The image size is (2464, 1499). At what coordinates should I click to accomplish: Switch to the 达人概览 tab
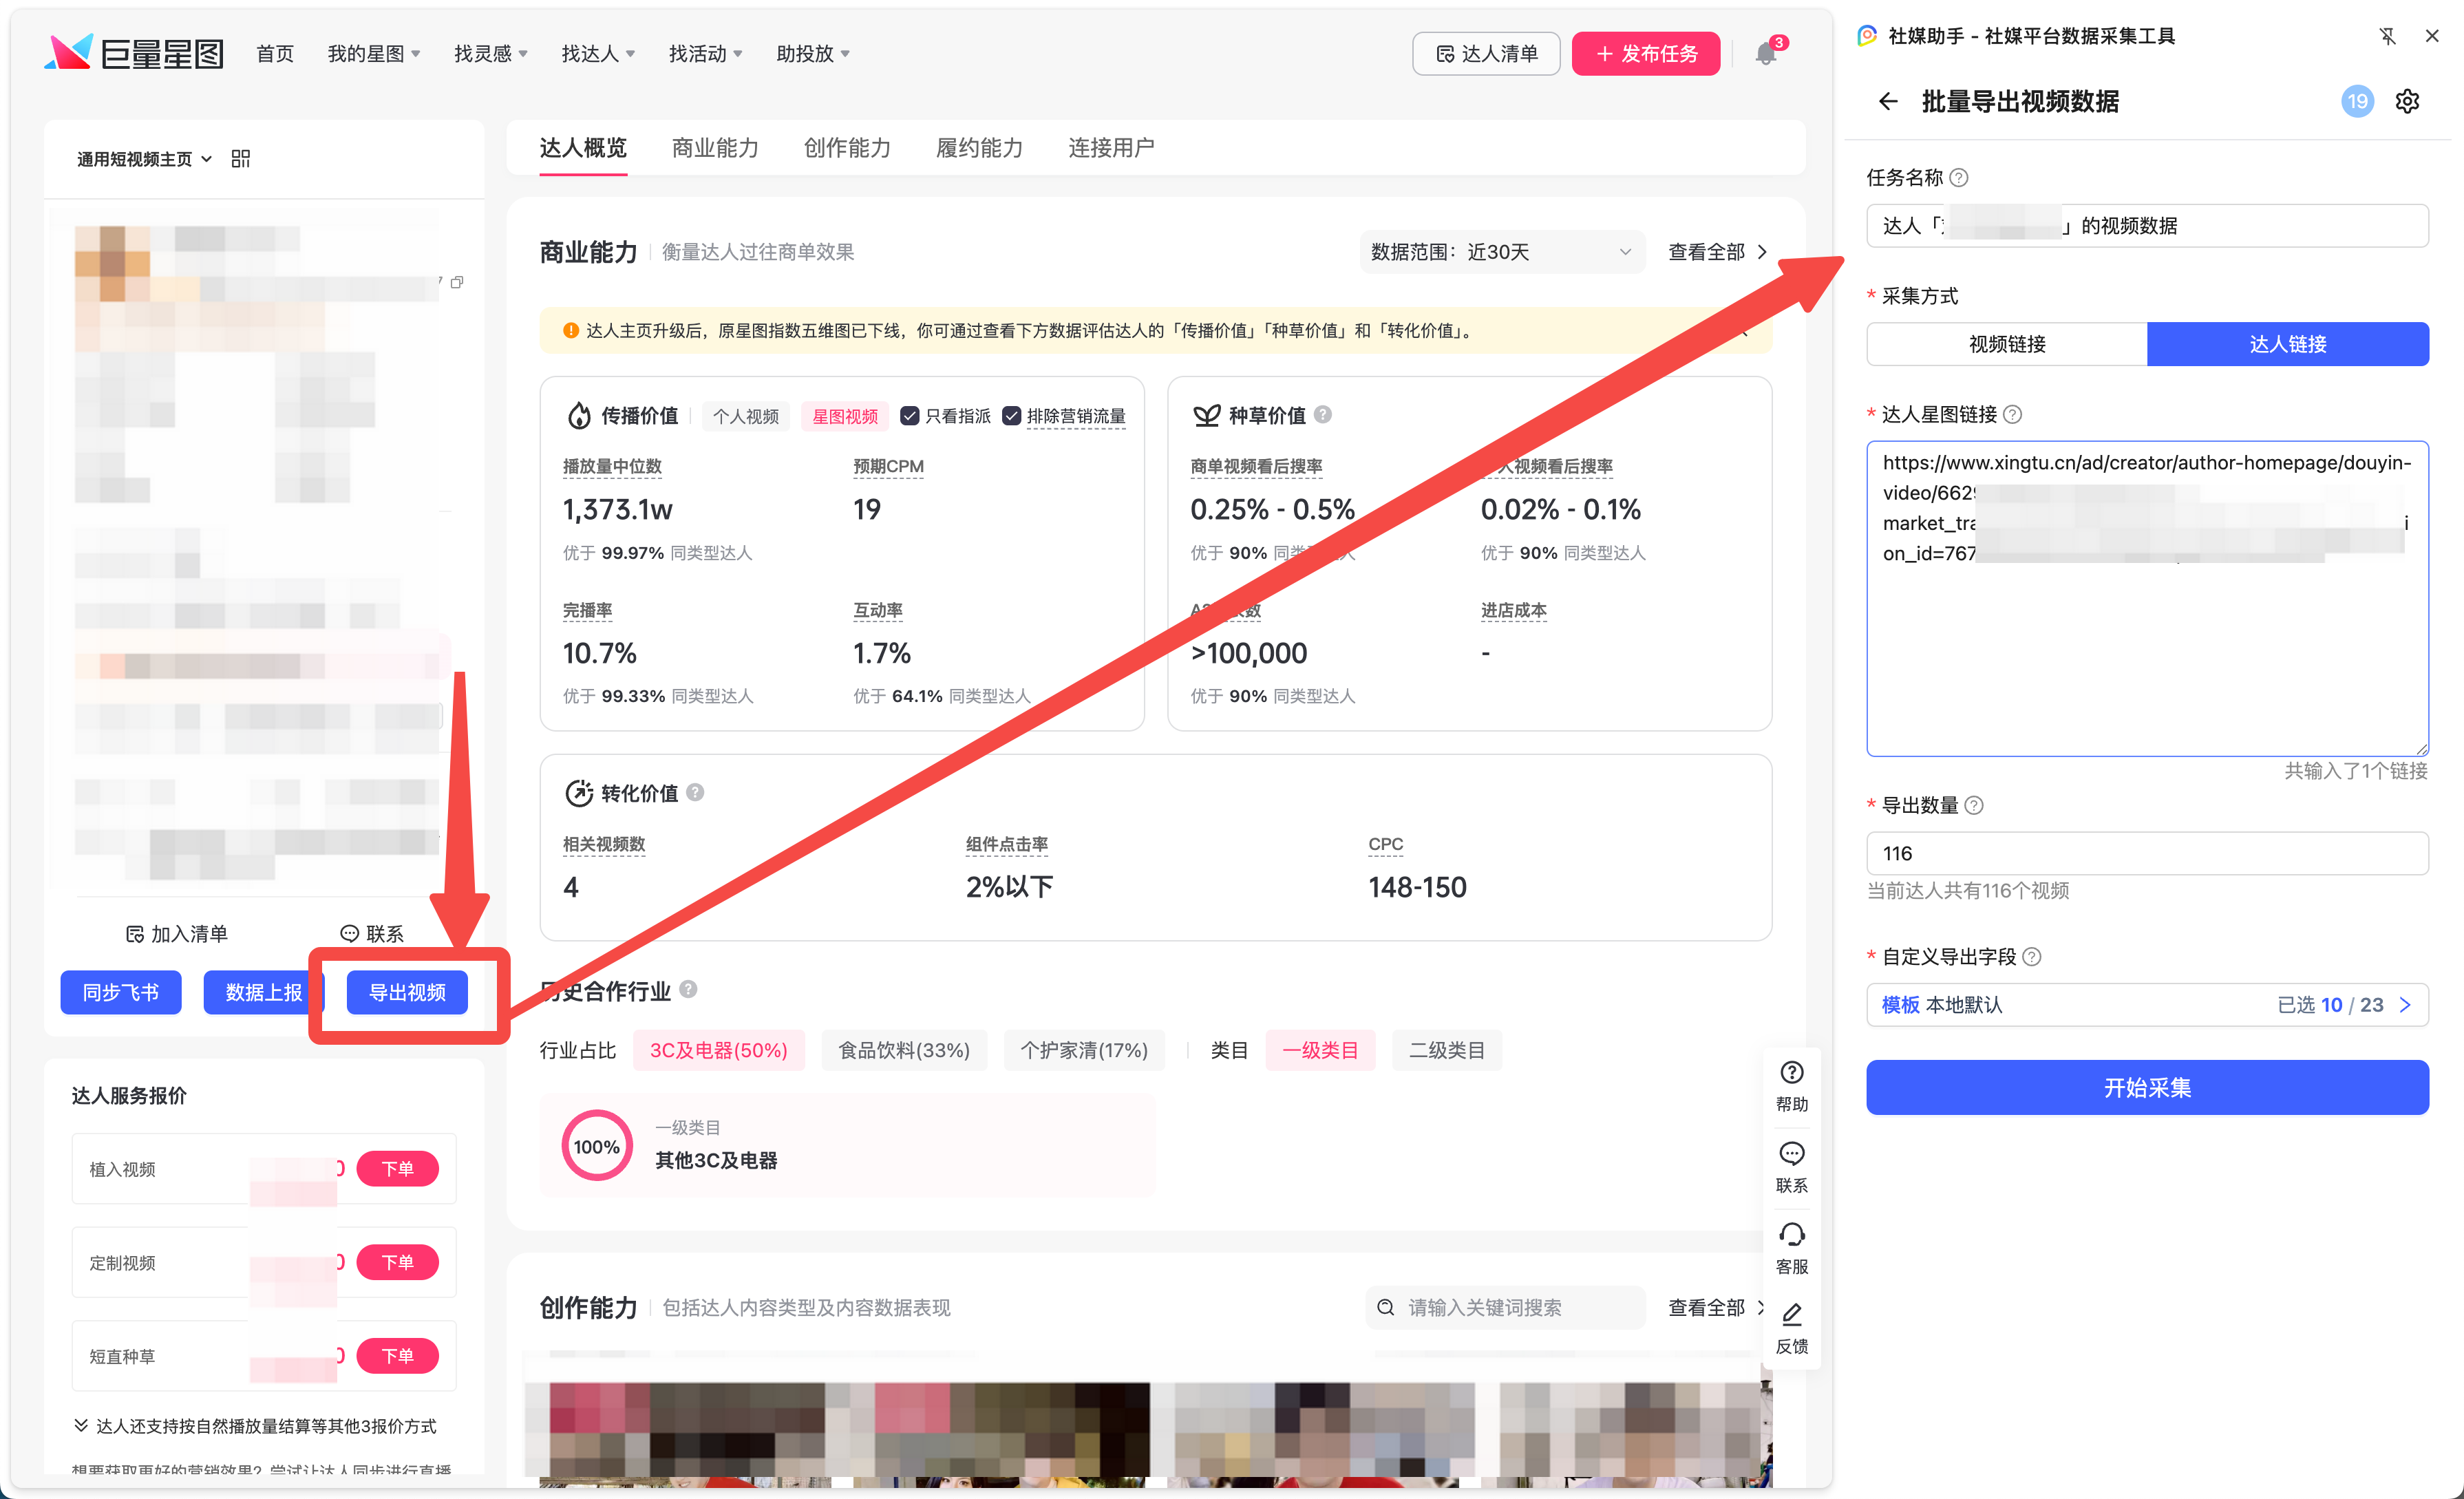point(583,148)
